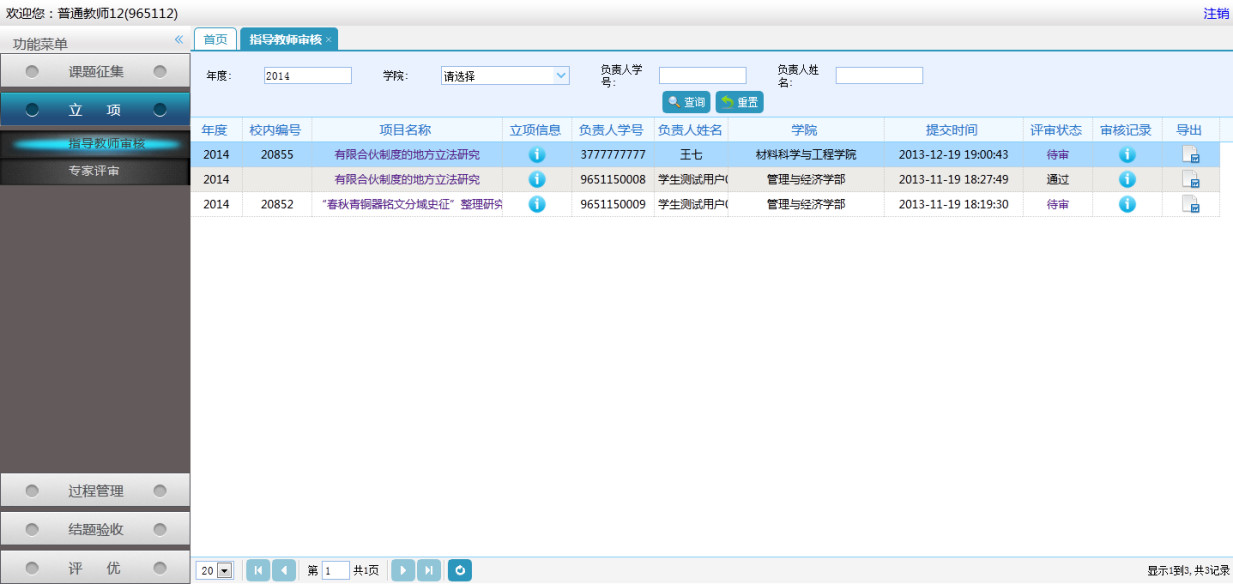The image size is (1233, 584).
Task: Click the 显示1到3,共3记录 record count text
Action: [1188, 570]
